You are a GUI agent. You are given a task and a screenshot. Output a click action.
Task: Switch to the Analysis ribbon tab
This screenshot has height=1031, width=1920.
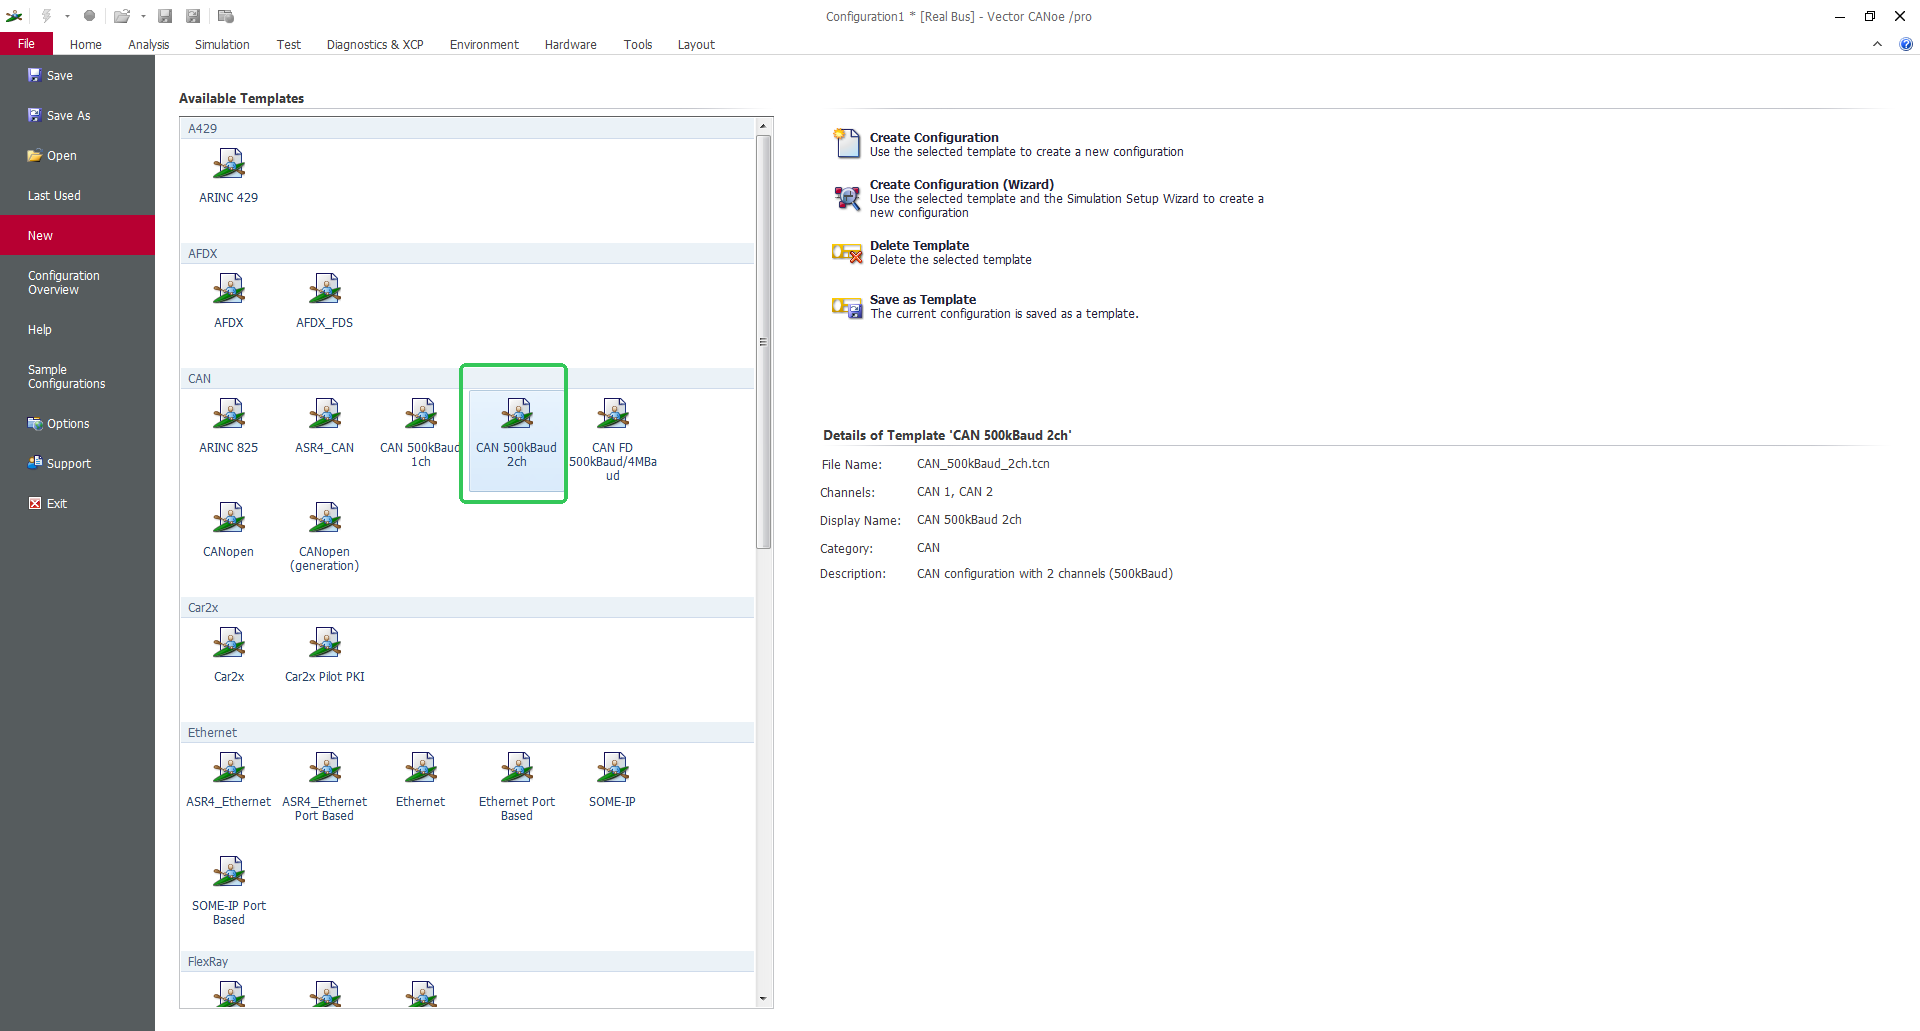(x=148, y=45)
